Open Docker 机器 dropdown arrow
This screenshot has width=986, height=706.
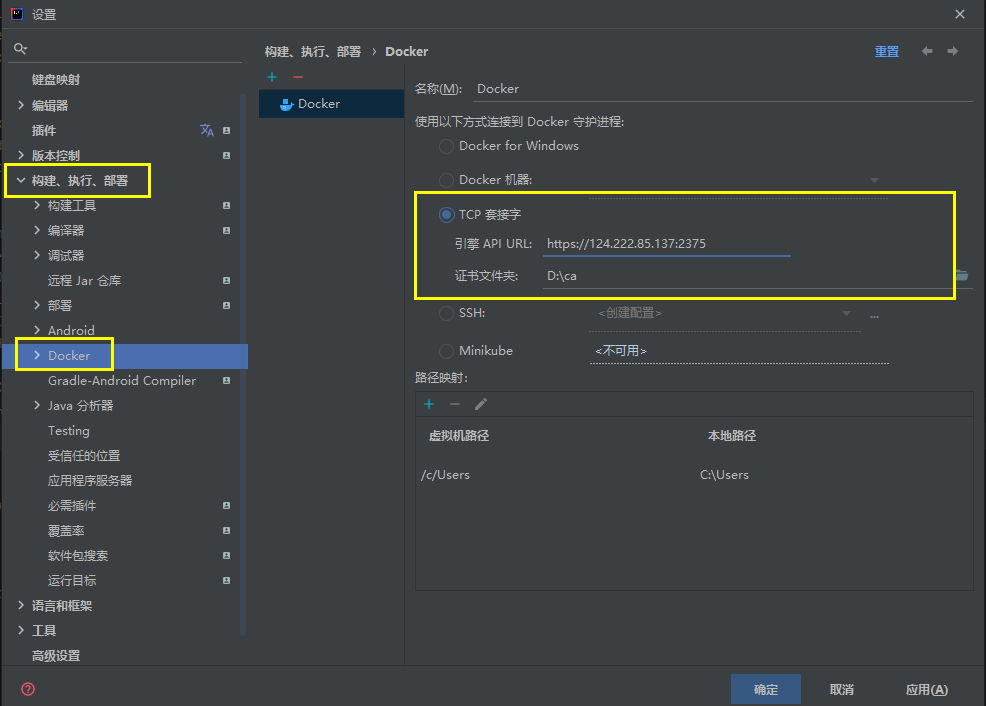point(874,180)
